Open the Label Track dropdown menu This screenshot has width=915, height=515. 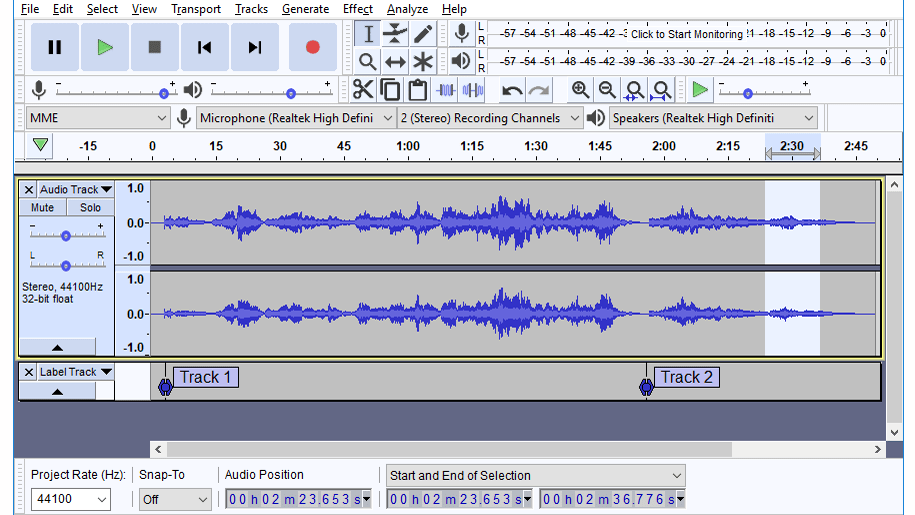click(76, 372)
